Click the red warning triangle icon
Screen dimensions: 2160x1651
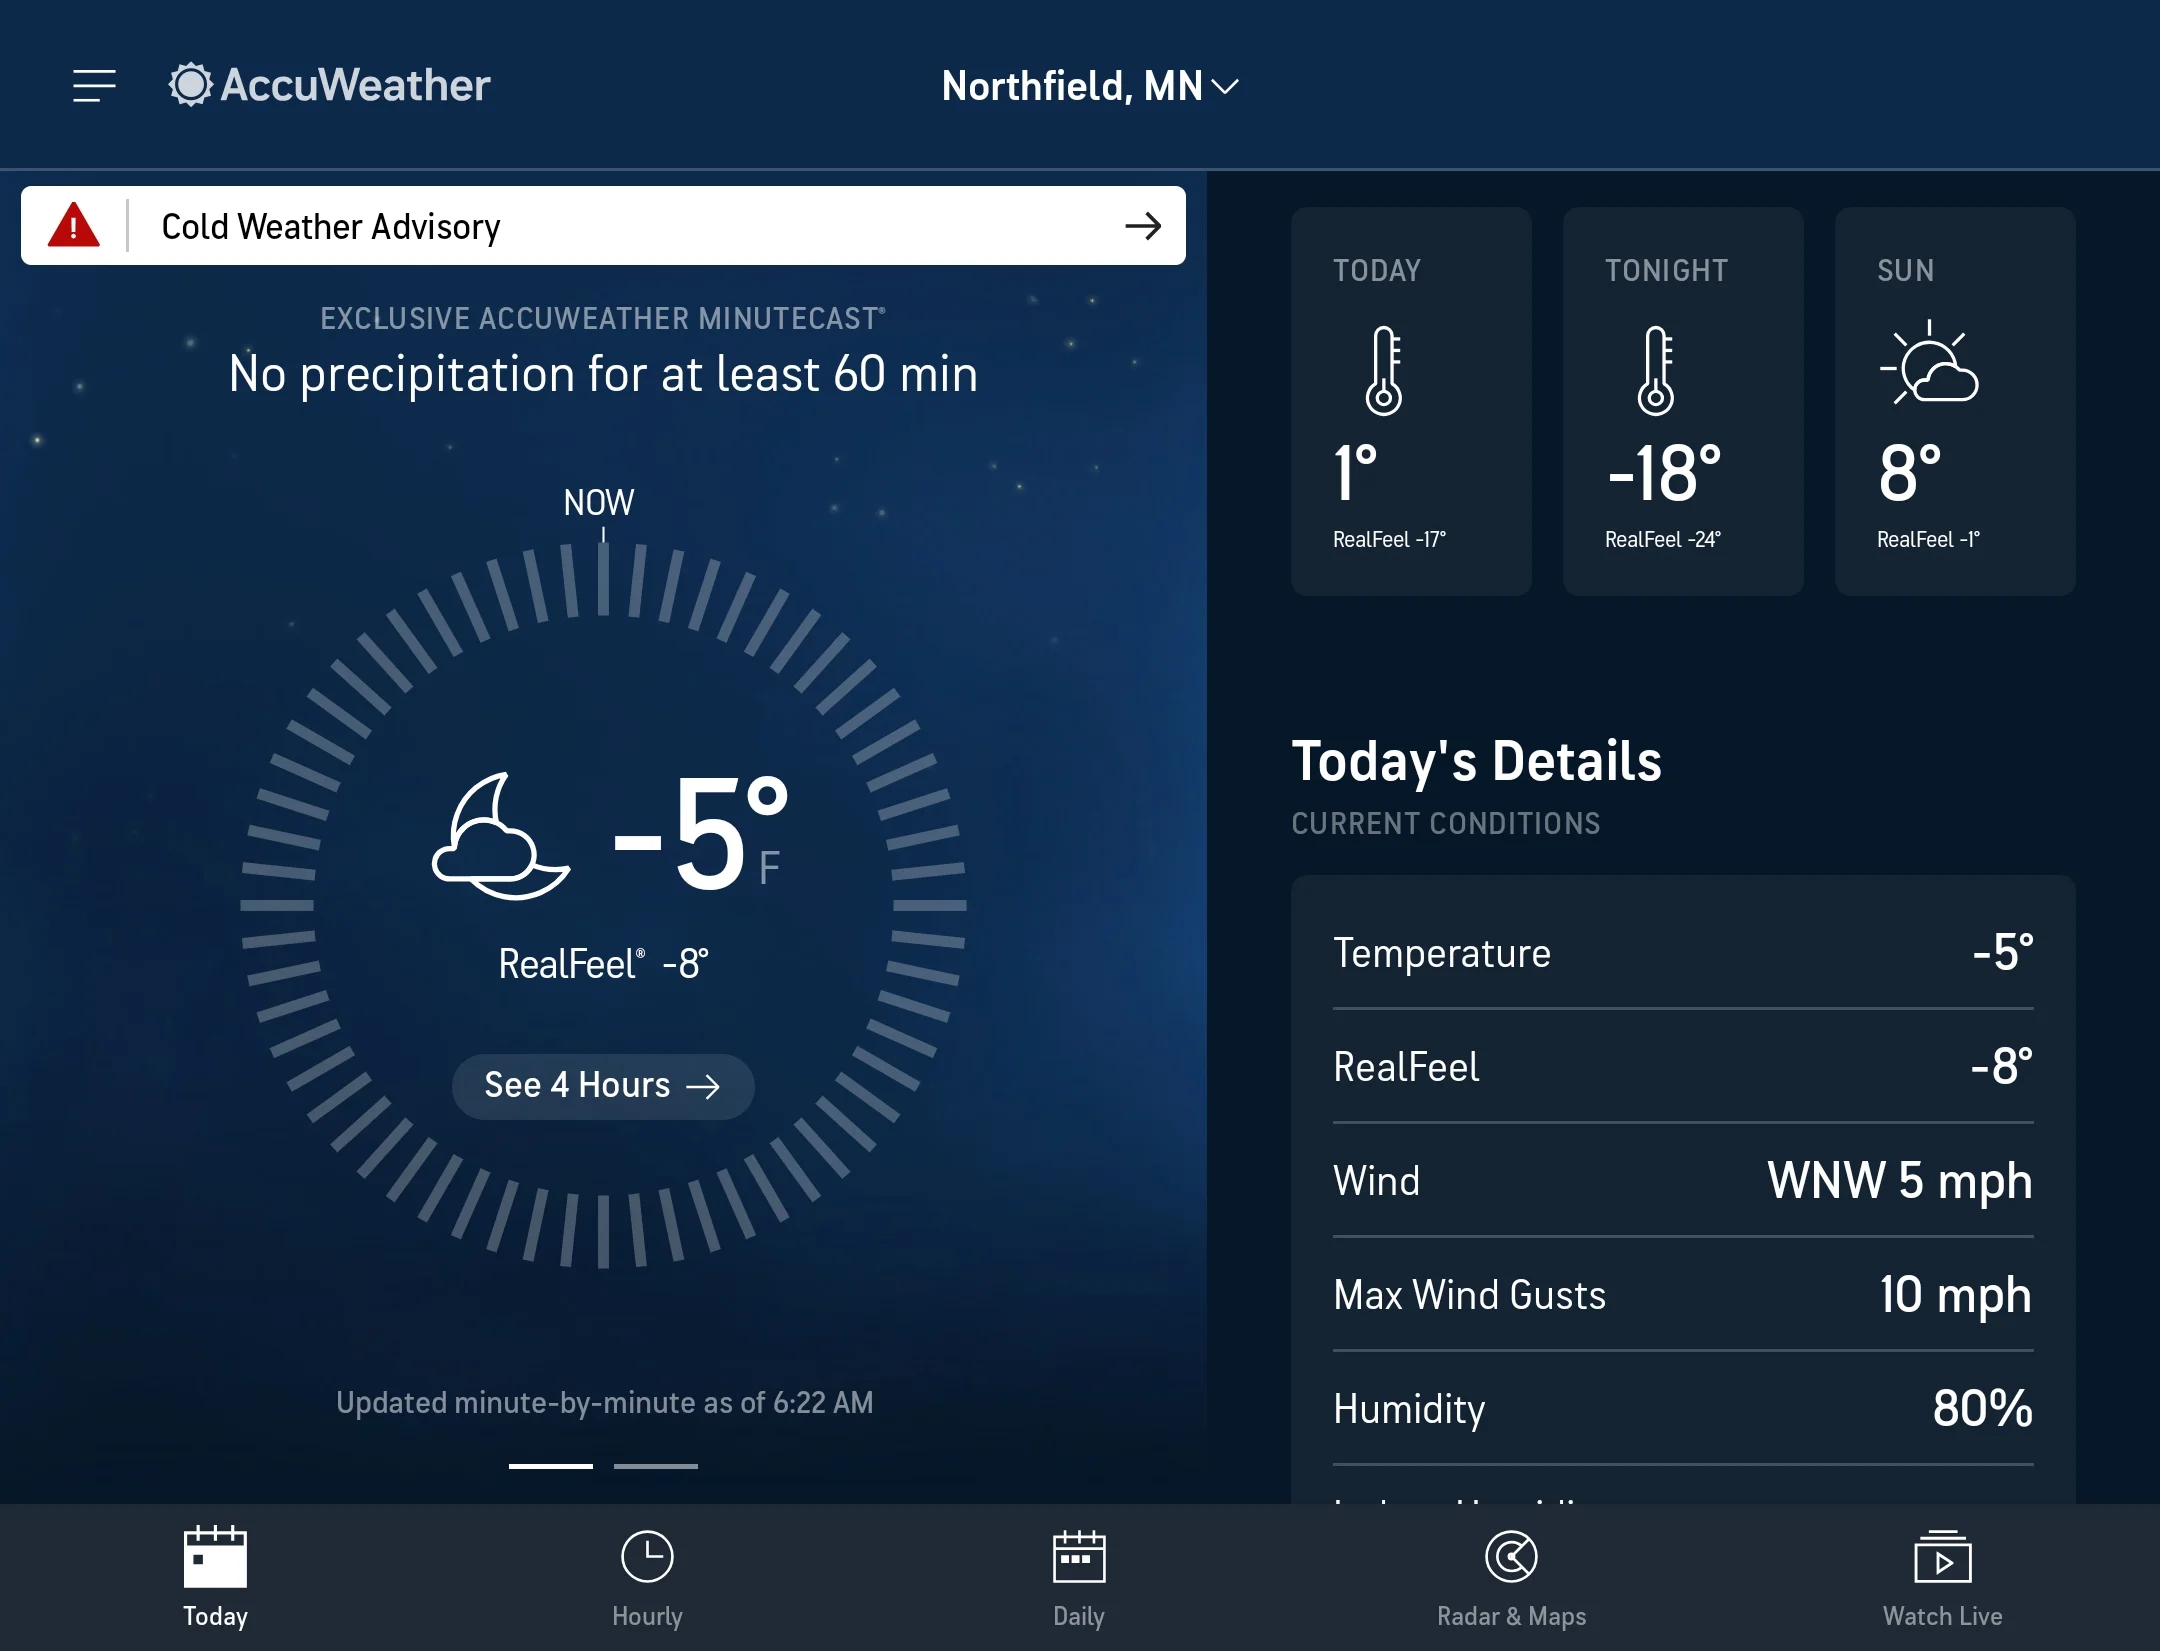pos(74,225)
